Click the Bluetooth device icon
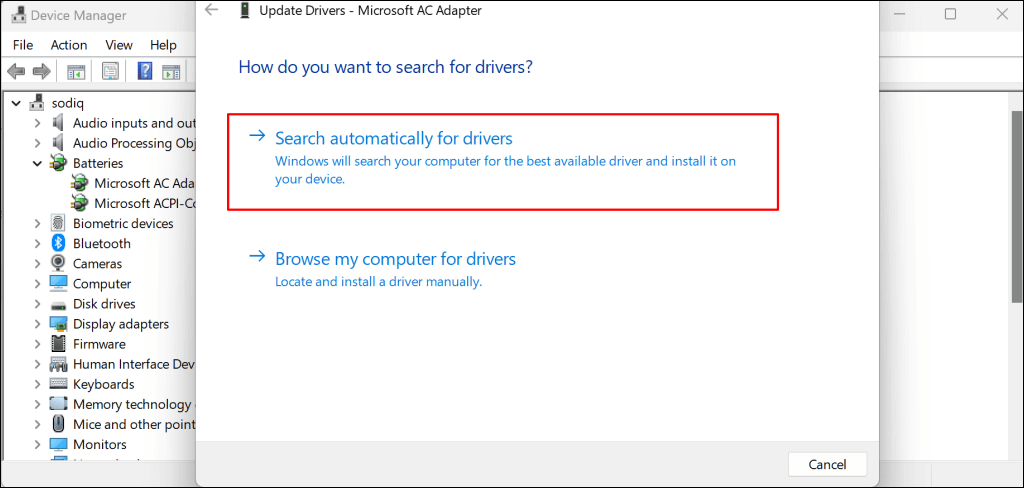This screenshot has width=1024, height=488. tap(58, 244)
